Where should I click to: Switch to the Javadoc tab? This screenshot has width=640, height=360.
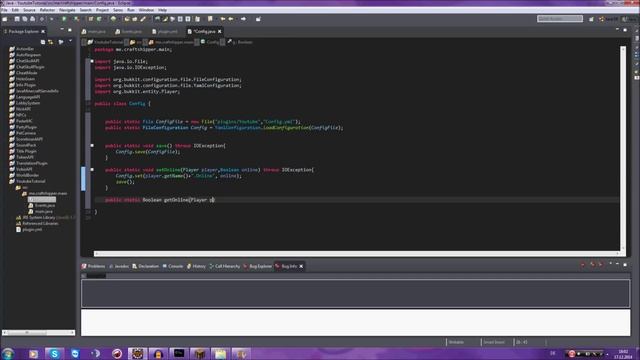pyautogui.click(x=119, y=266)
